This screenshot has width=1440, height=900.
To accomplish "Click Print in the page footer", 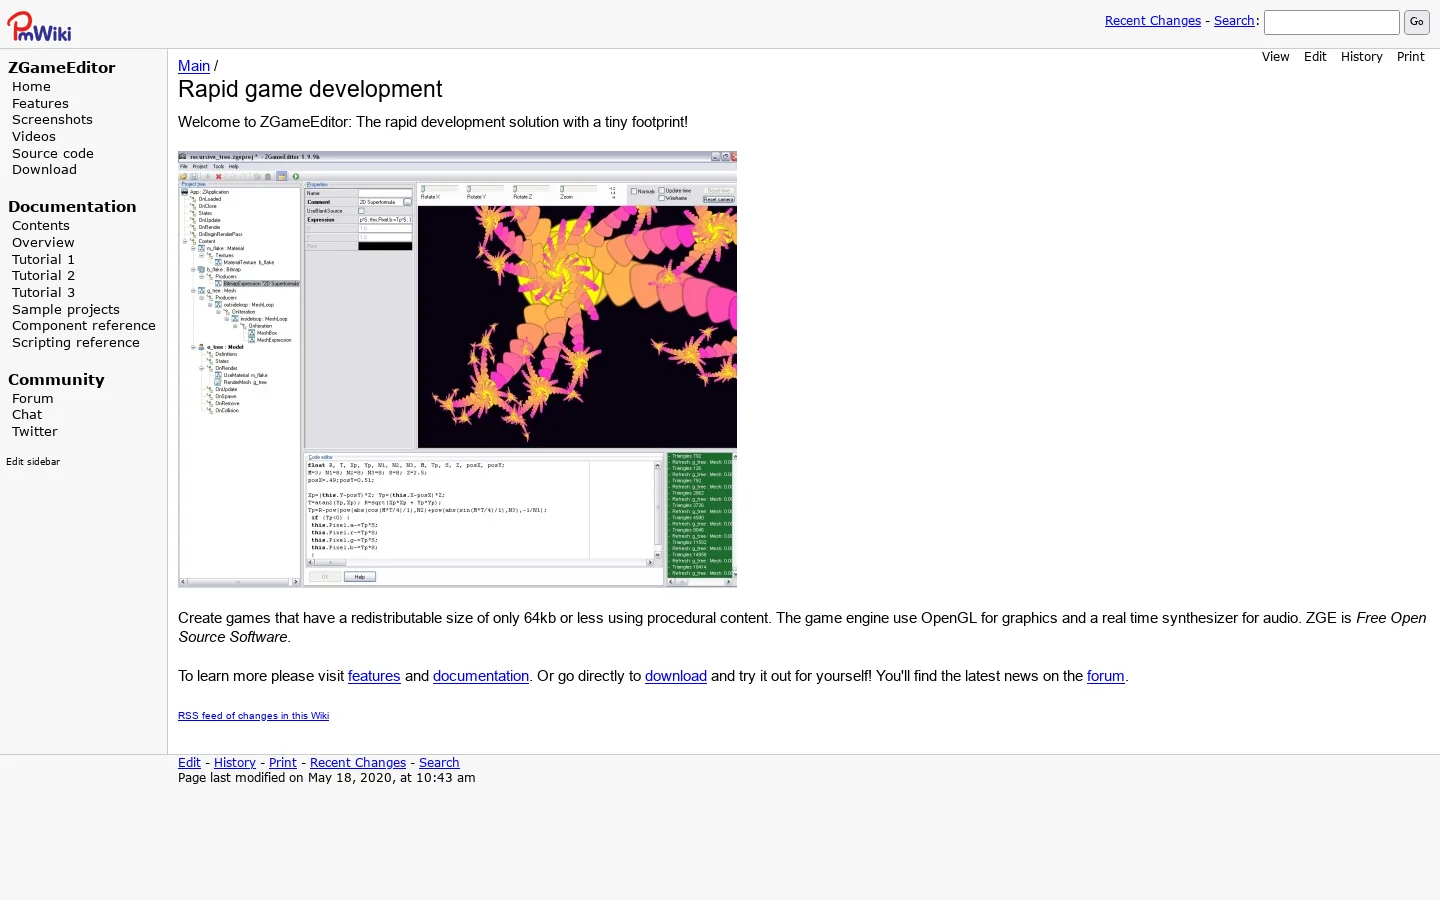I will (283, 763).
